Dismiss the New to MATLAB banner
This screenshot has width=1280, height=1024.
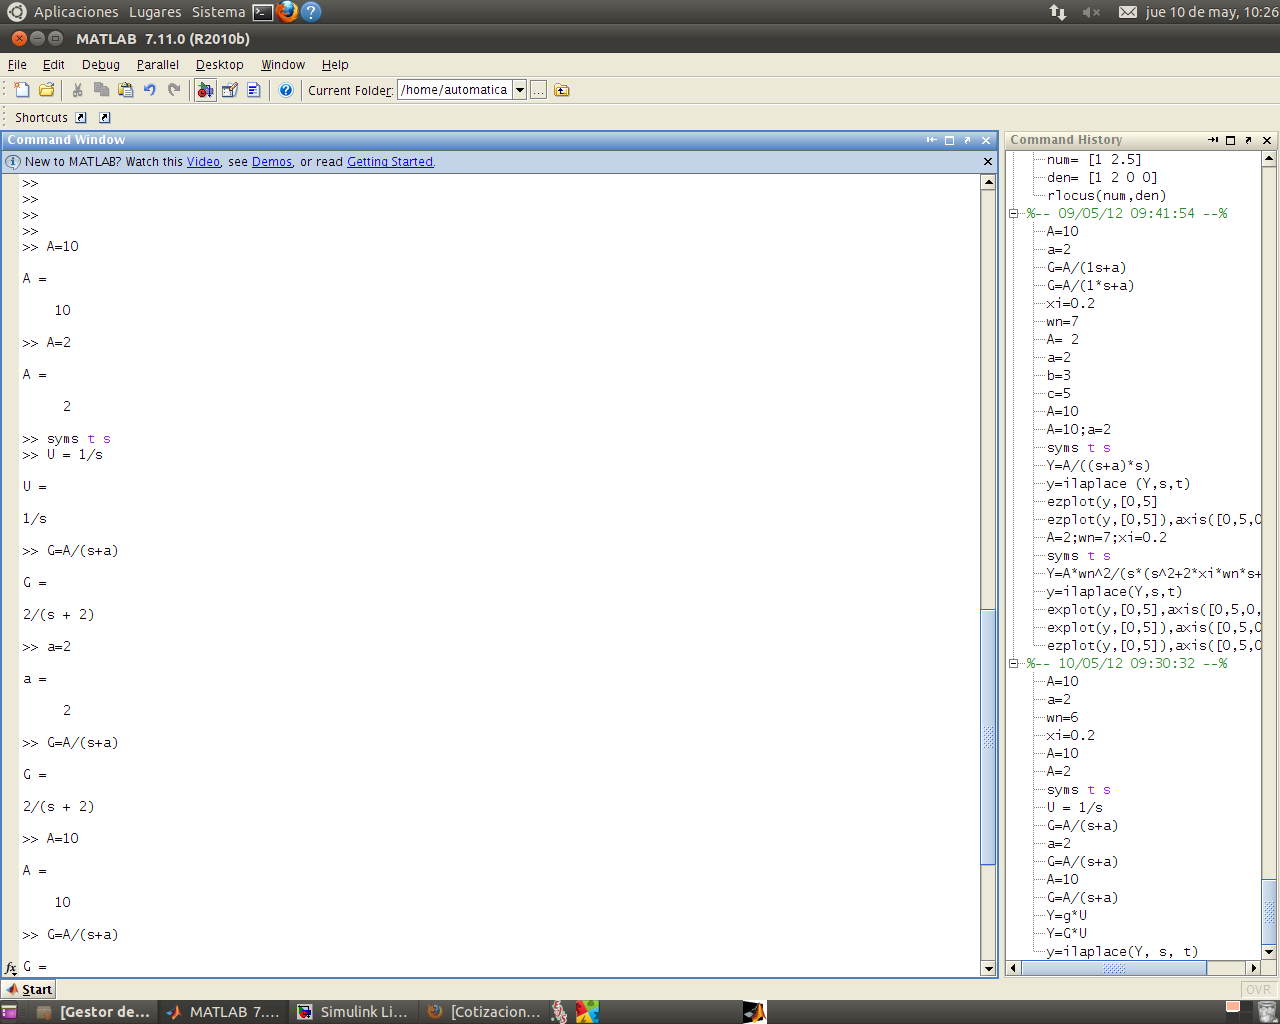click(x=987, y=161)
